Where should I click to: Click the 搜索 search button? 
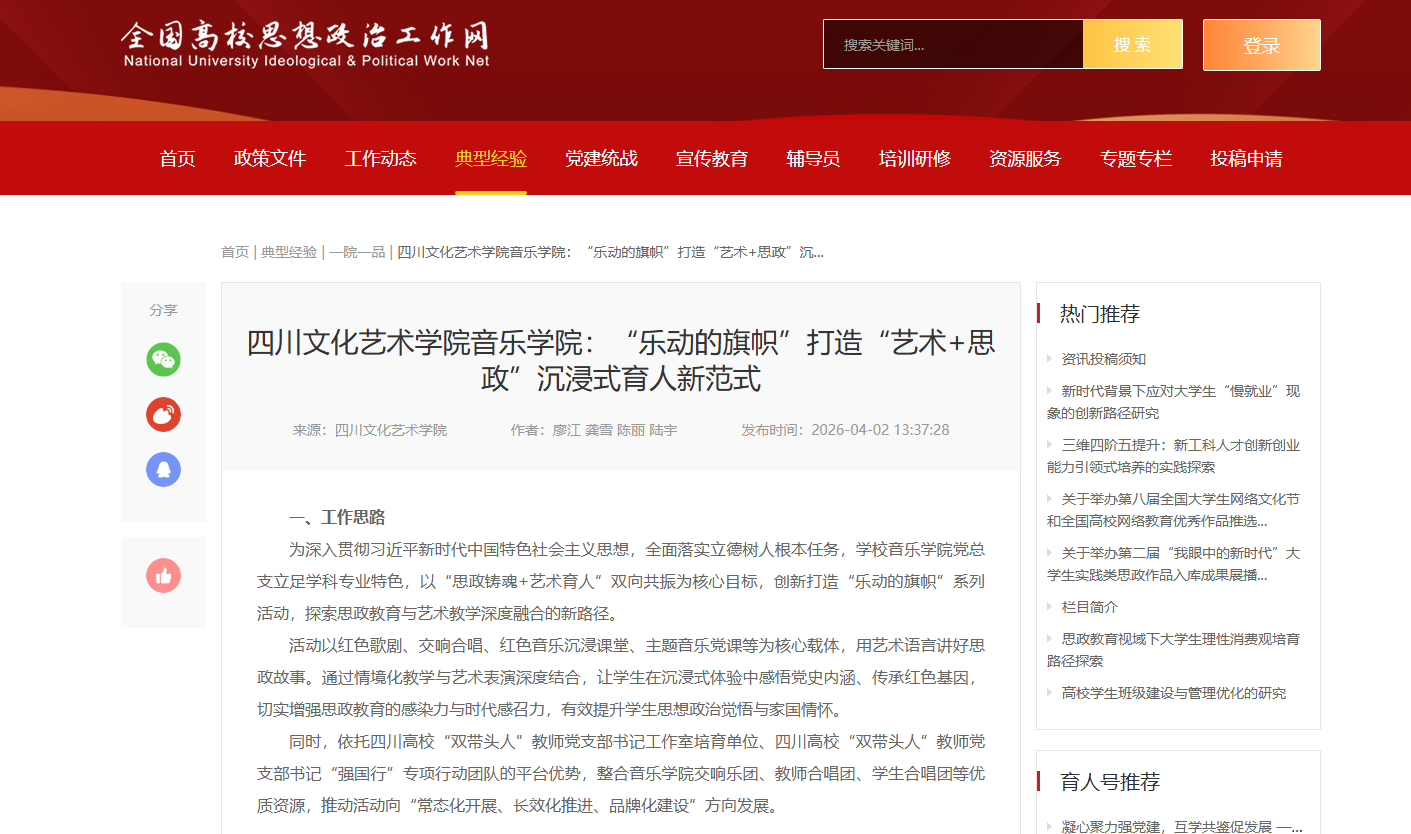coord(1132,45)
